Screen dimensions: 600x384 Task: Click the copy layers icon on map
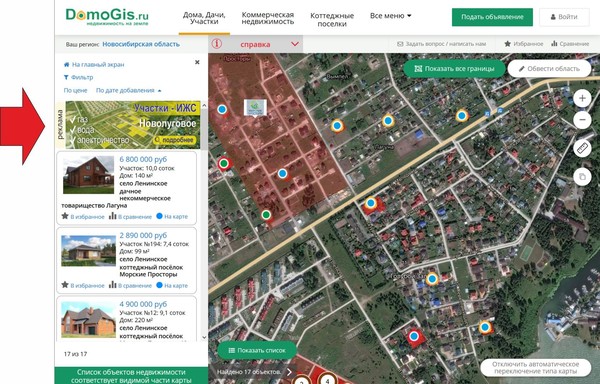point(582,177)
